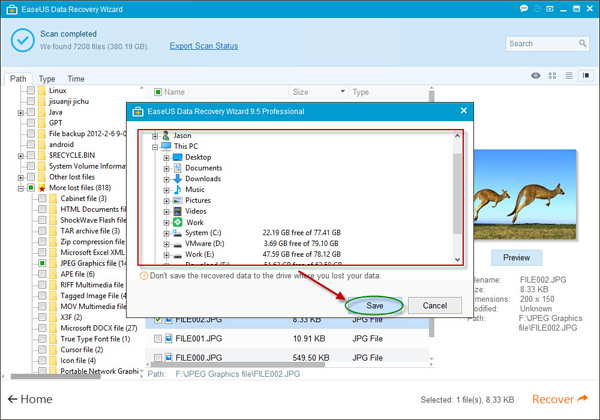Click the search magnifier icon
The image size is (600, 420).
(x=582, y=43)
